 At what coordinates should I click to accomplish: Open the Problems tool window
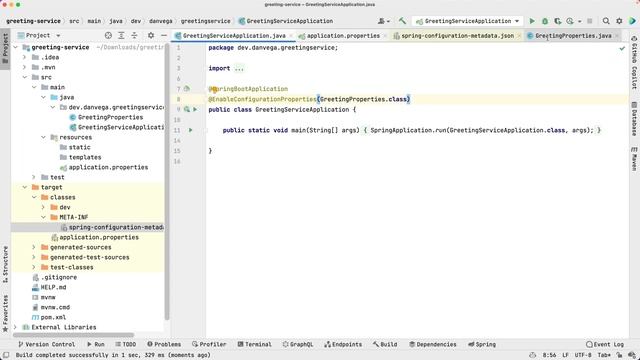pyautogui.click(x=164, y=344)
